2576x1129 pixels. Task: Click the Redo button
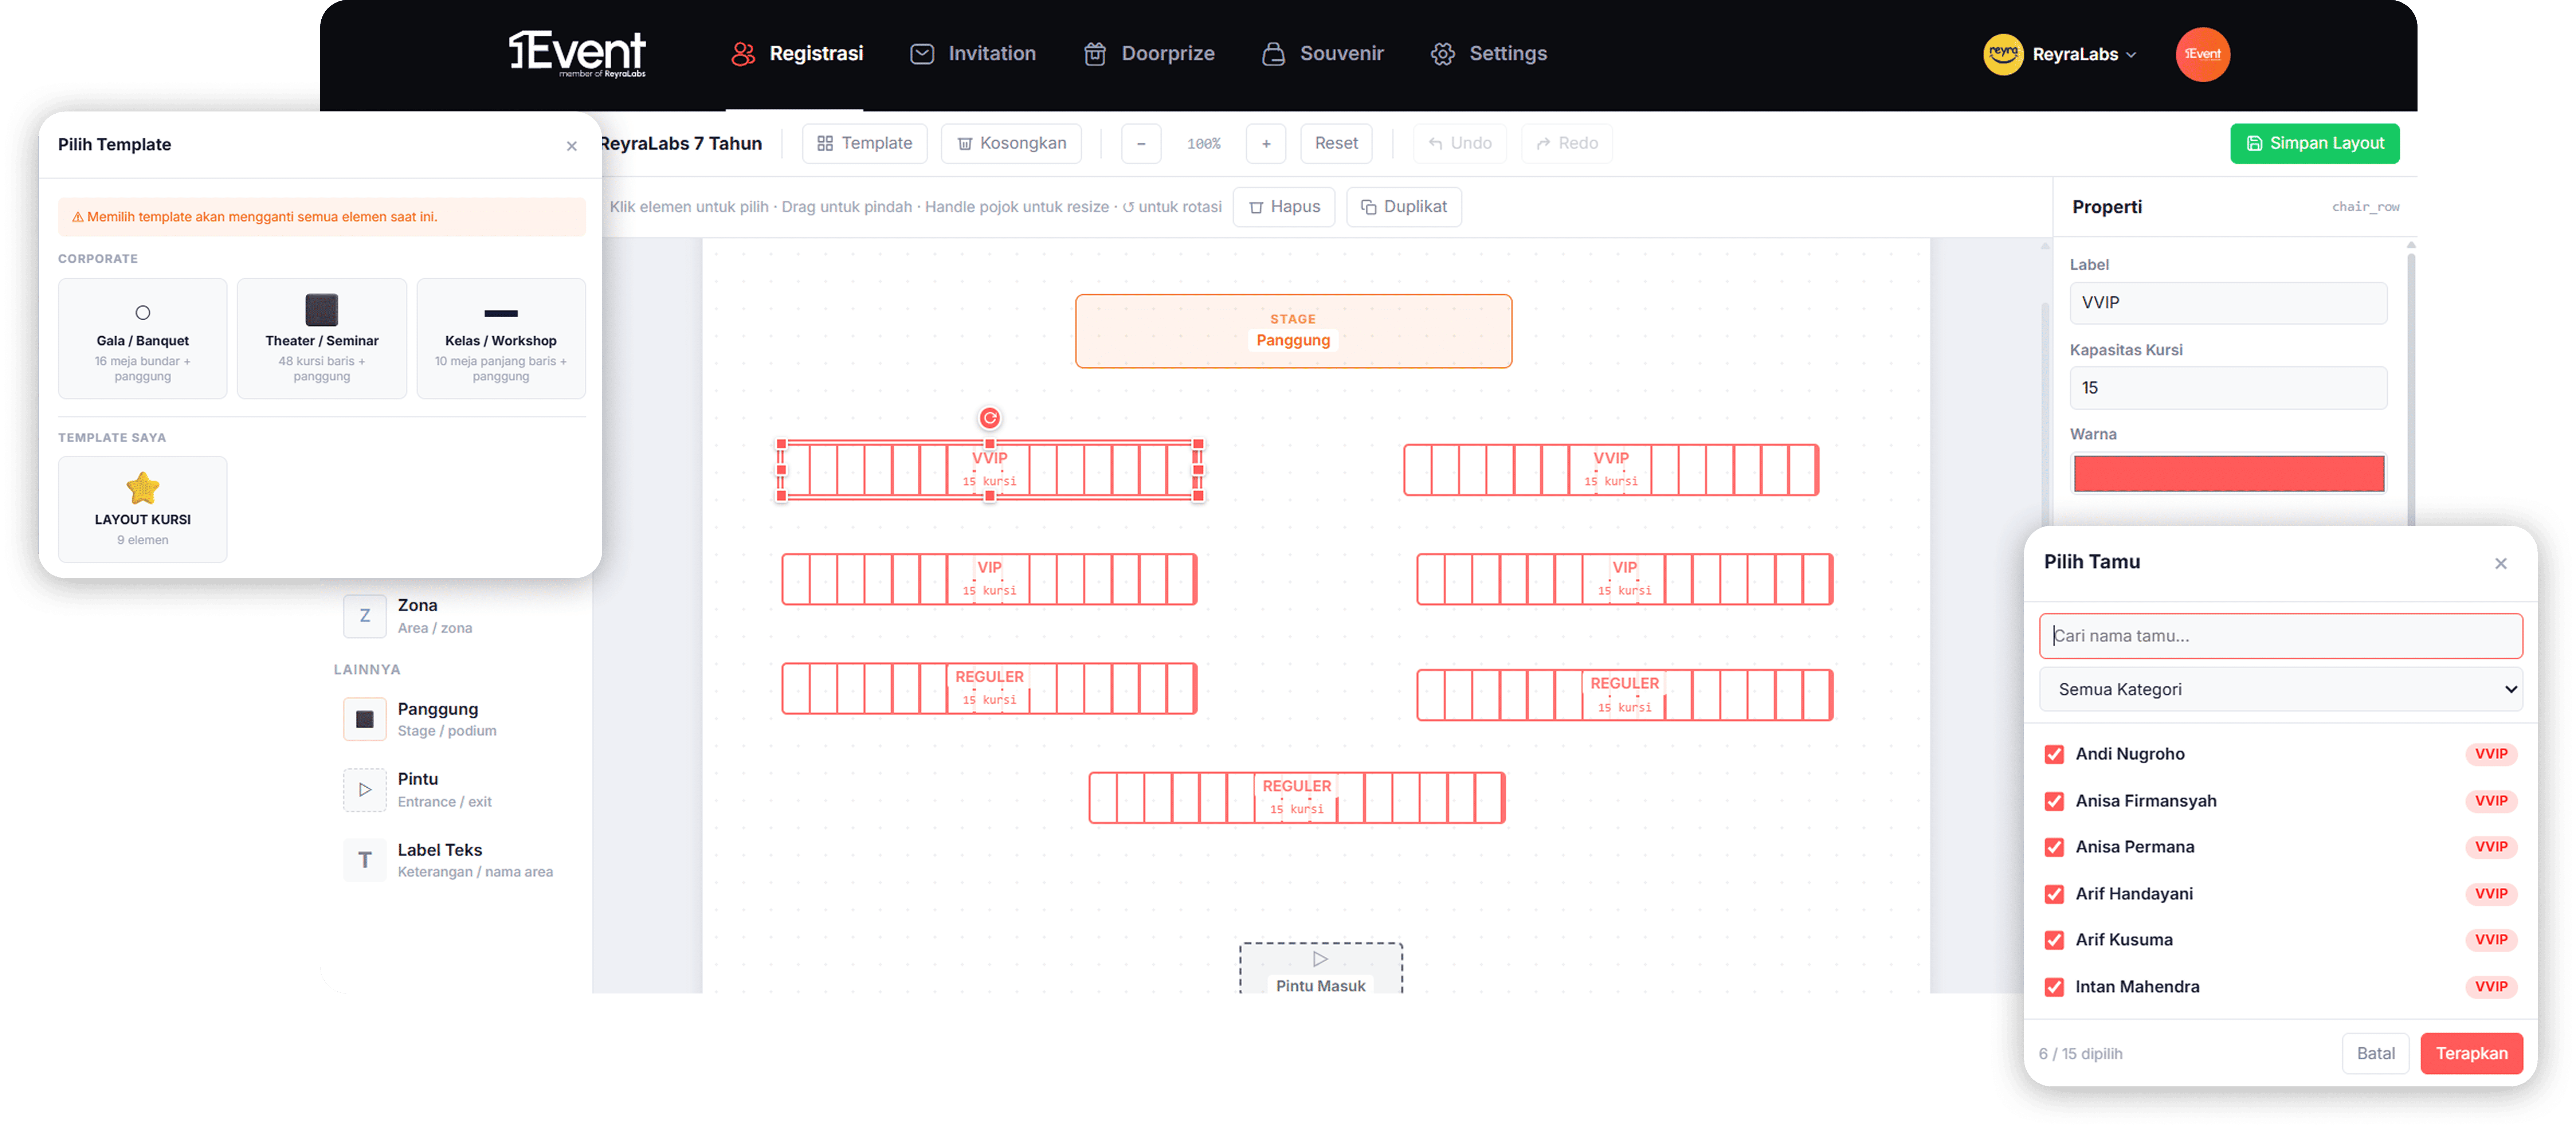(x=1567, y=143)
